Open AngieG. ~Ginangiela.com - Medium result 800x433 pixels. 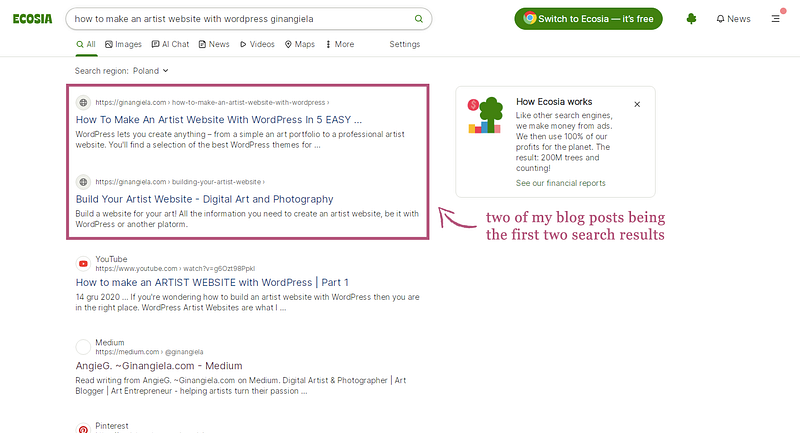click(159, 366)
